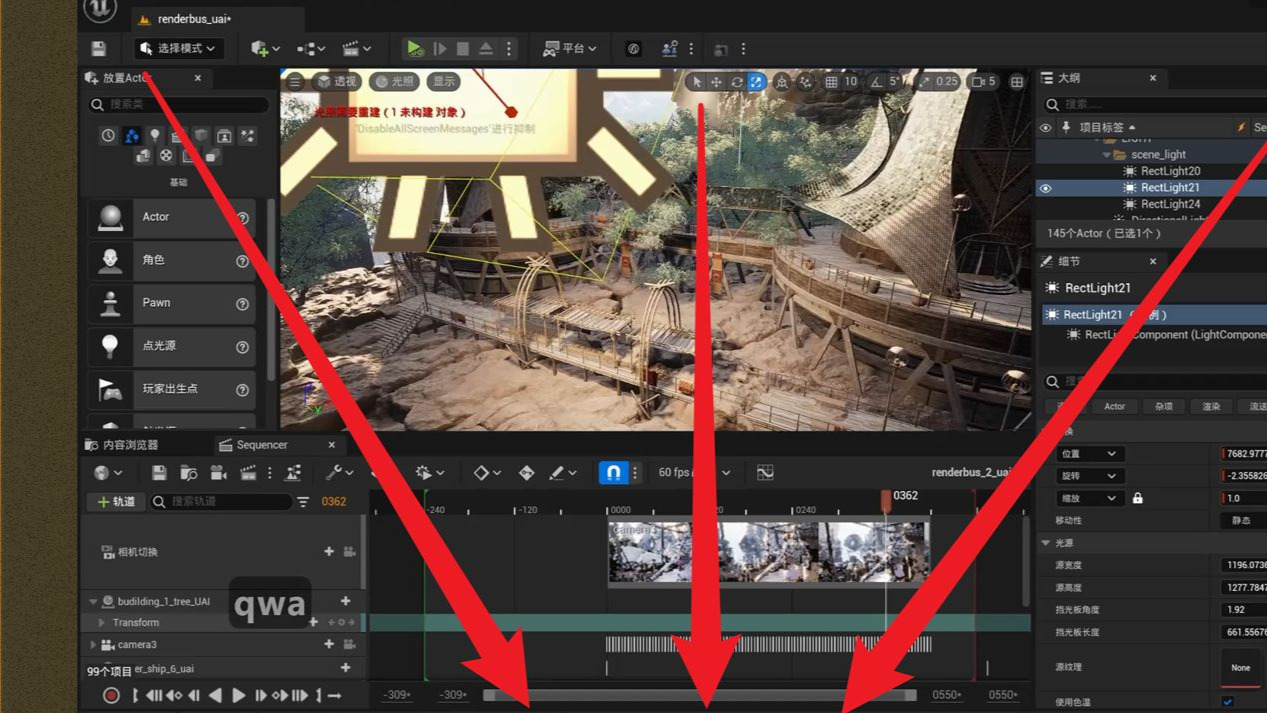Screen dimensions: 1267x713
Task: Expand the Transform track row
Action: coord(102,623)
